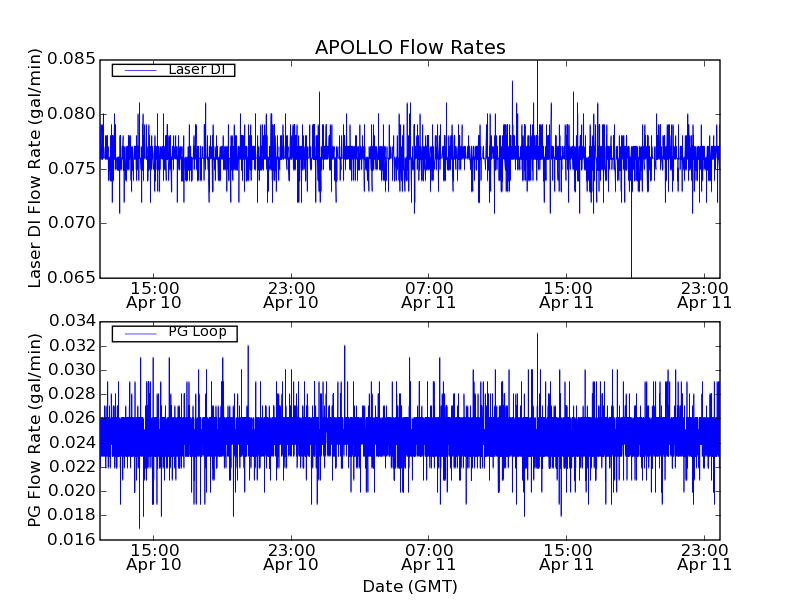The image size is (800, 600).
Task: Select the 0.016 y-axis tick value
Action: point(72,539)
